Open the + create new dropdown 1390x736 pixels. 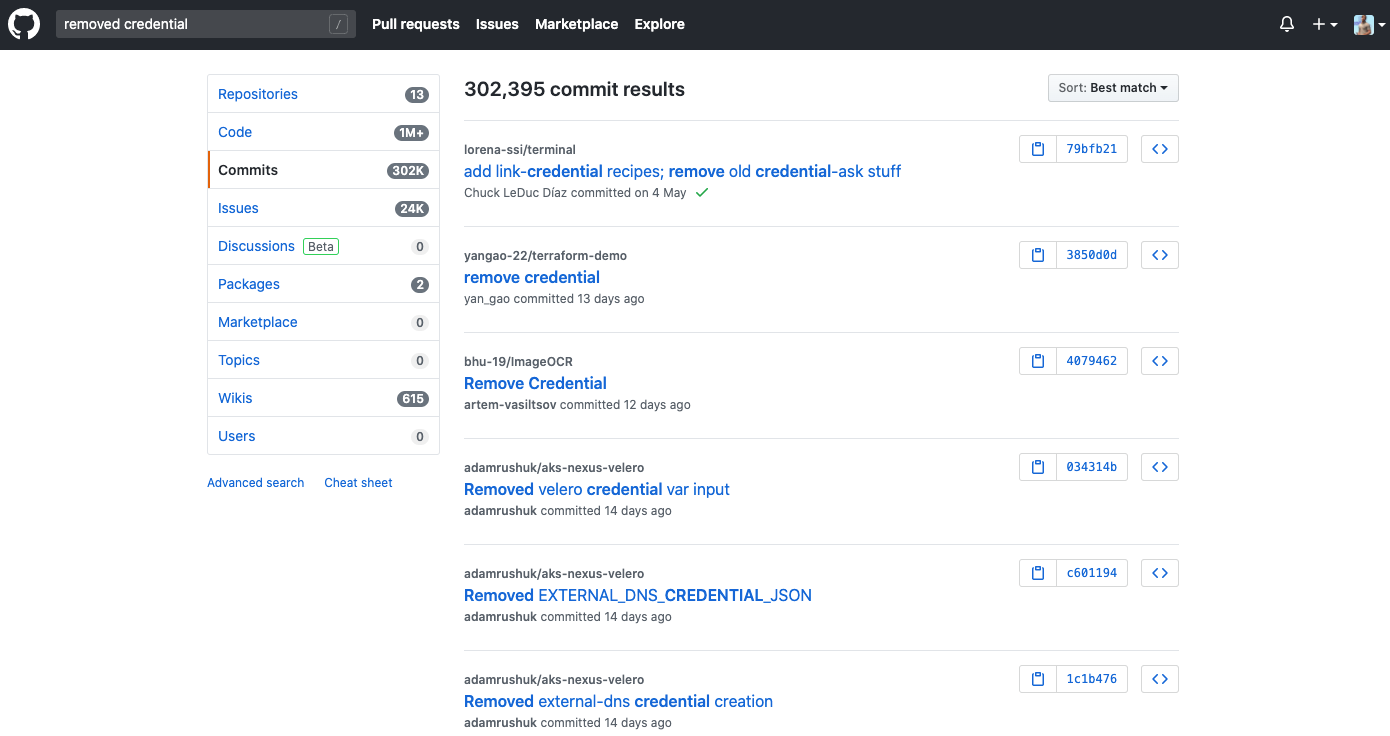(1324, 24)
